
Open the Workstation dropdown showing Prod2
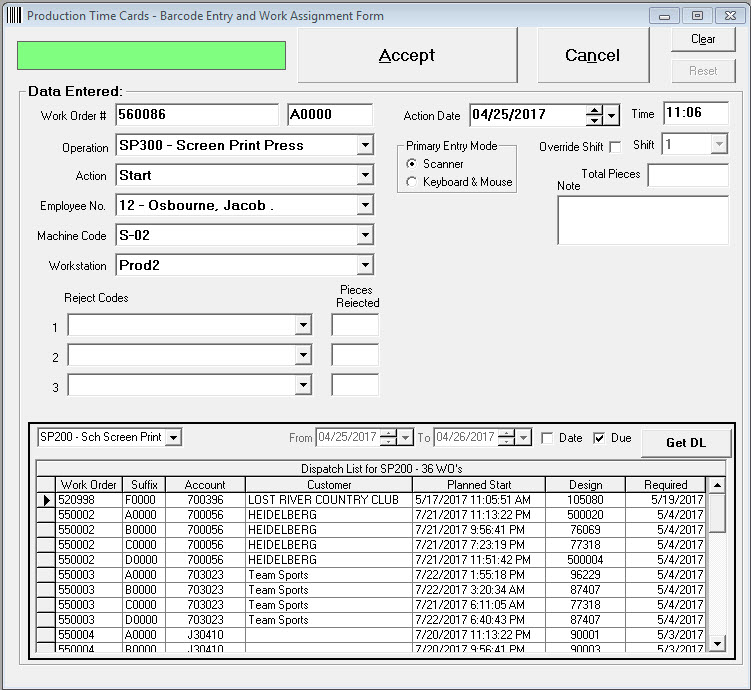pyautogui.click(x=365, y=265)
